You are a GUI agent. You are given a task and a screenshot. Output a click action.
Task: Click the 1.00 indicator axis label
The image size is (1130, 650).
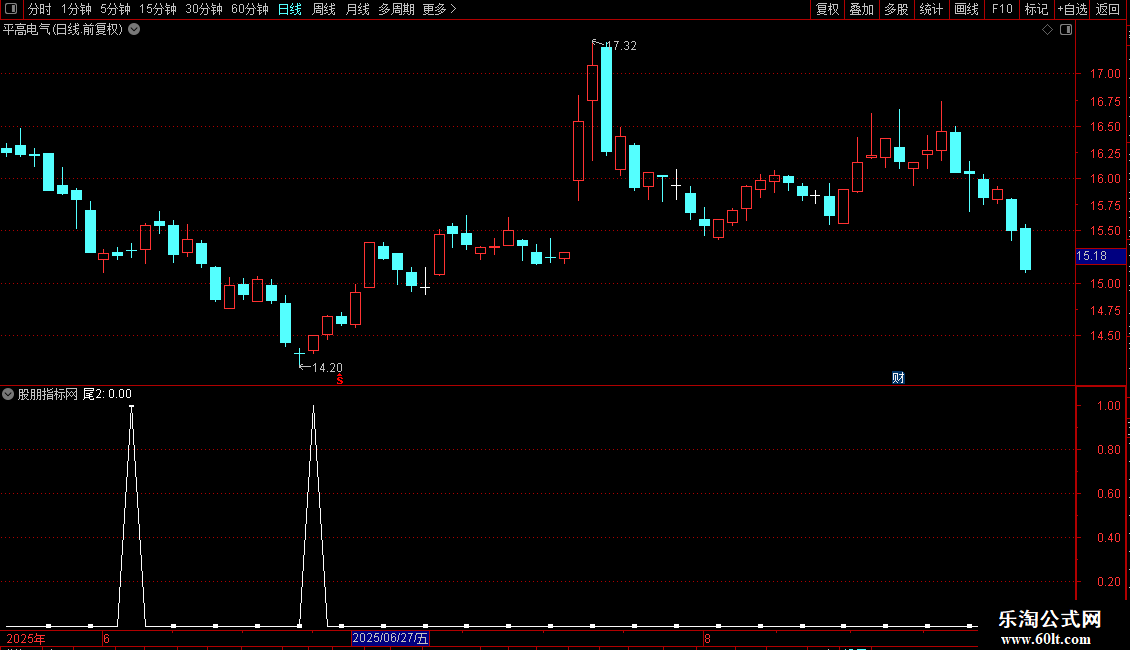pos(1108,406)
